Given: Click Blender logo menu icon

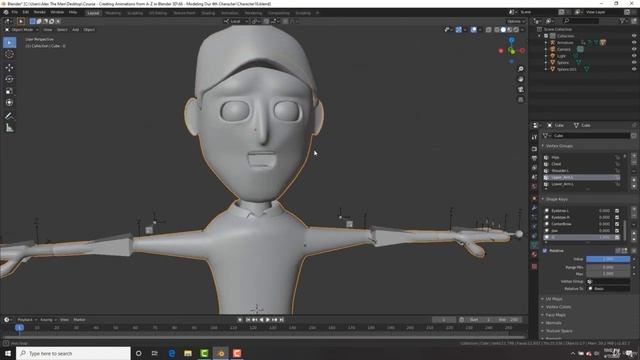Looking at the screenshot, I should click(5, 12).
